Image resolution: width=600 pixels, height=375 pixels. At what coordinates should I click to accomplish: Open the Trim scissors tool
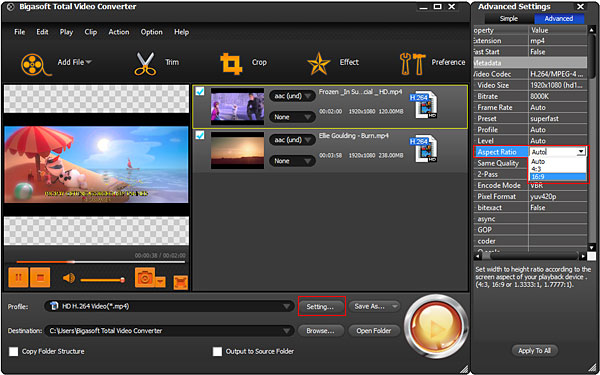click(x=144, y=64)
